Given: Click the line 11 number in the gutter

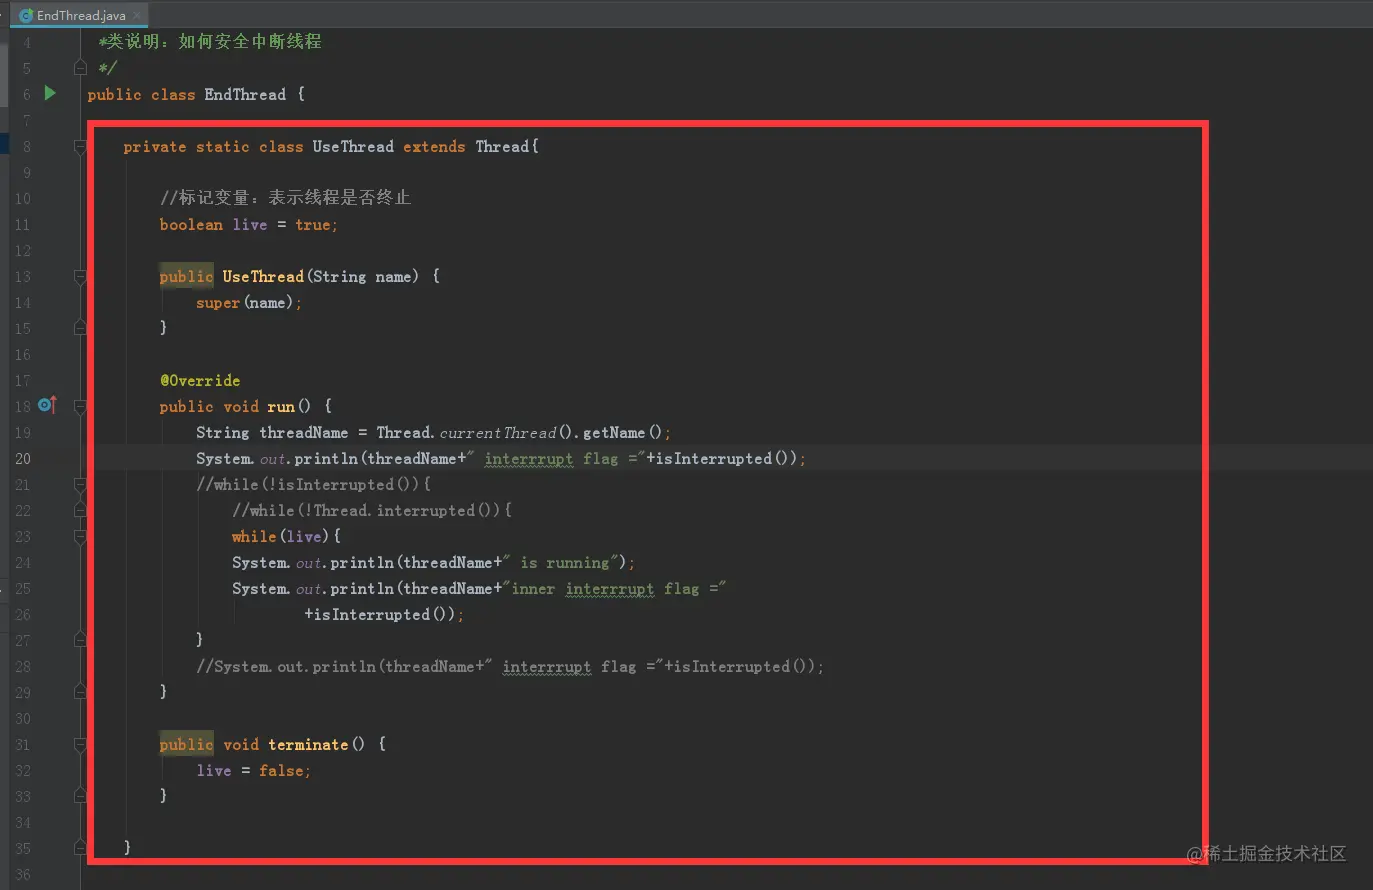Looking at the screenshot, I should click(x=23, y=224).
